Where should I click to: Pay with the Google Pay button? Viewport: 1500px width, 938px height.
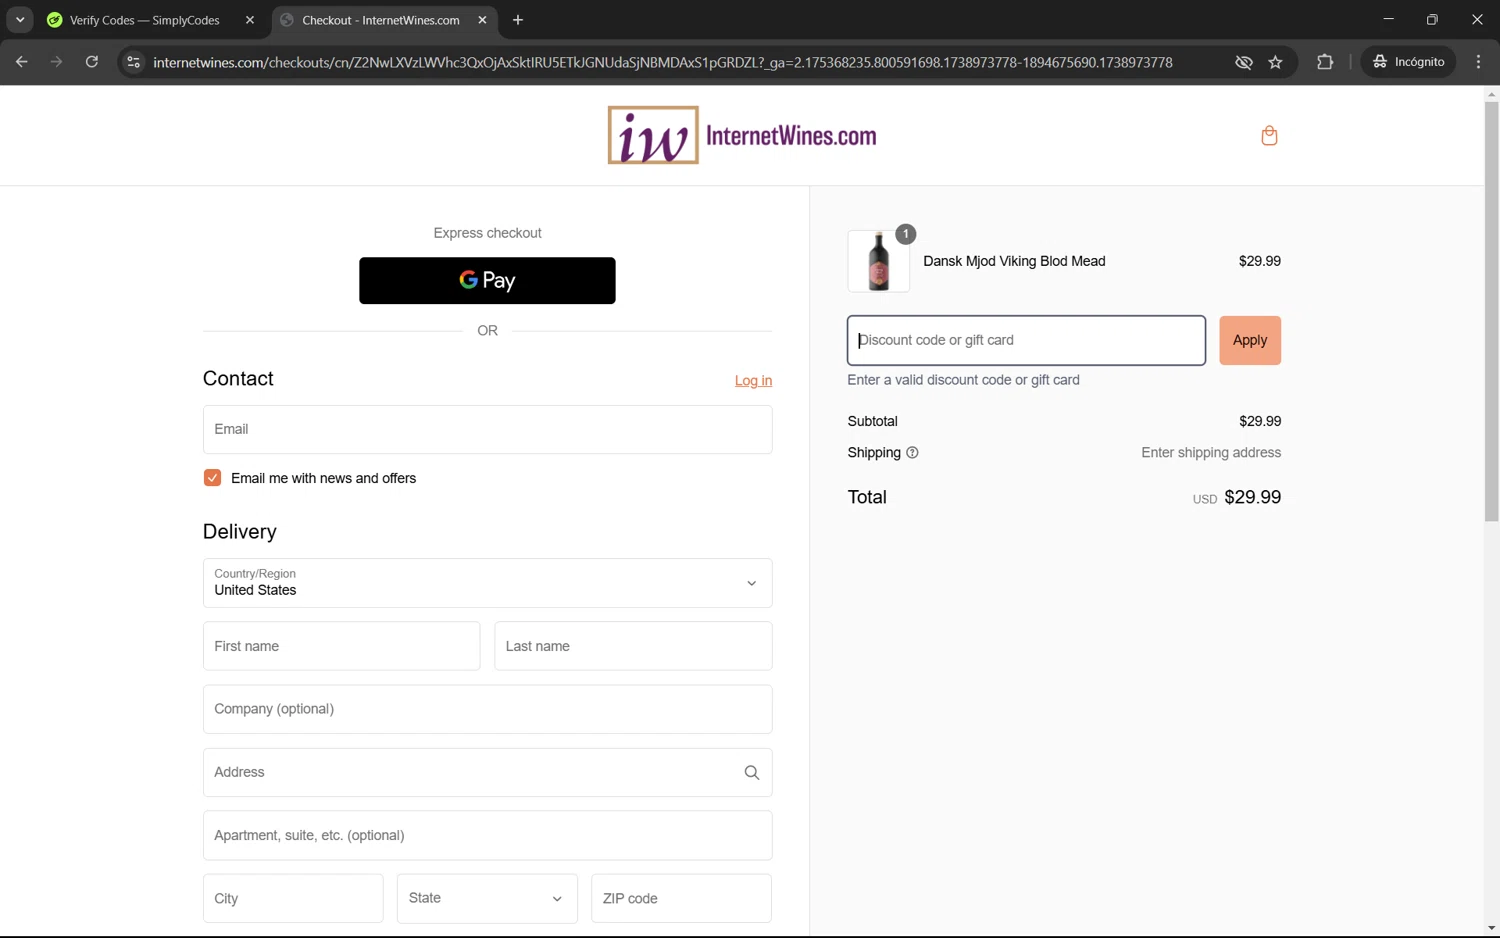(x=487, y=281)
